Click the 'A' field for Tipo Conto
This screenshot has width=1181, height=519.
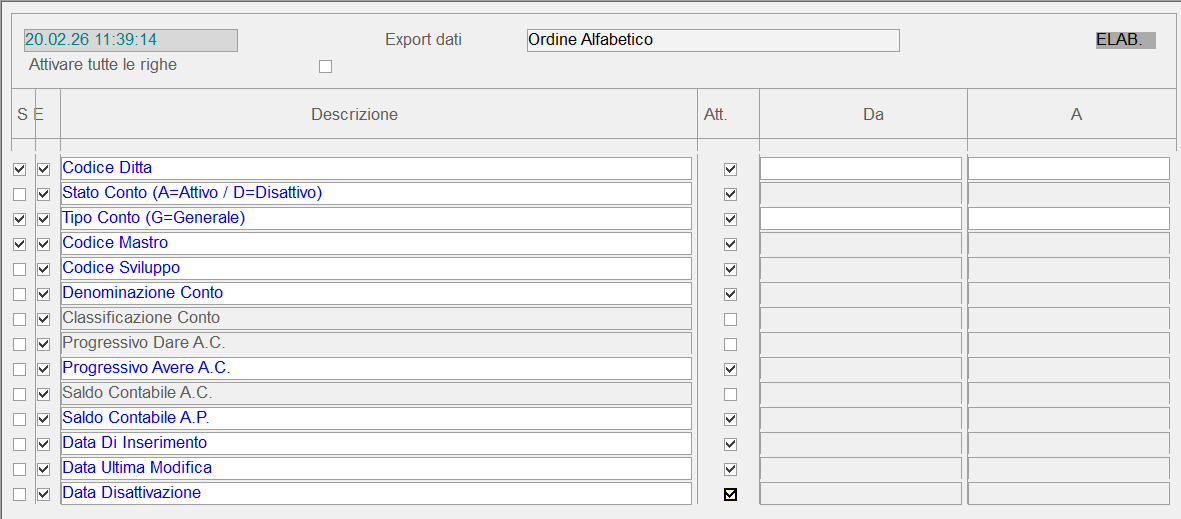tap(1068, 218)
